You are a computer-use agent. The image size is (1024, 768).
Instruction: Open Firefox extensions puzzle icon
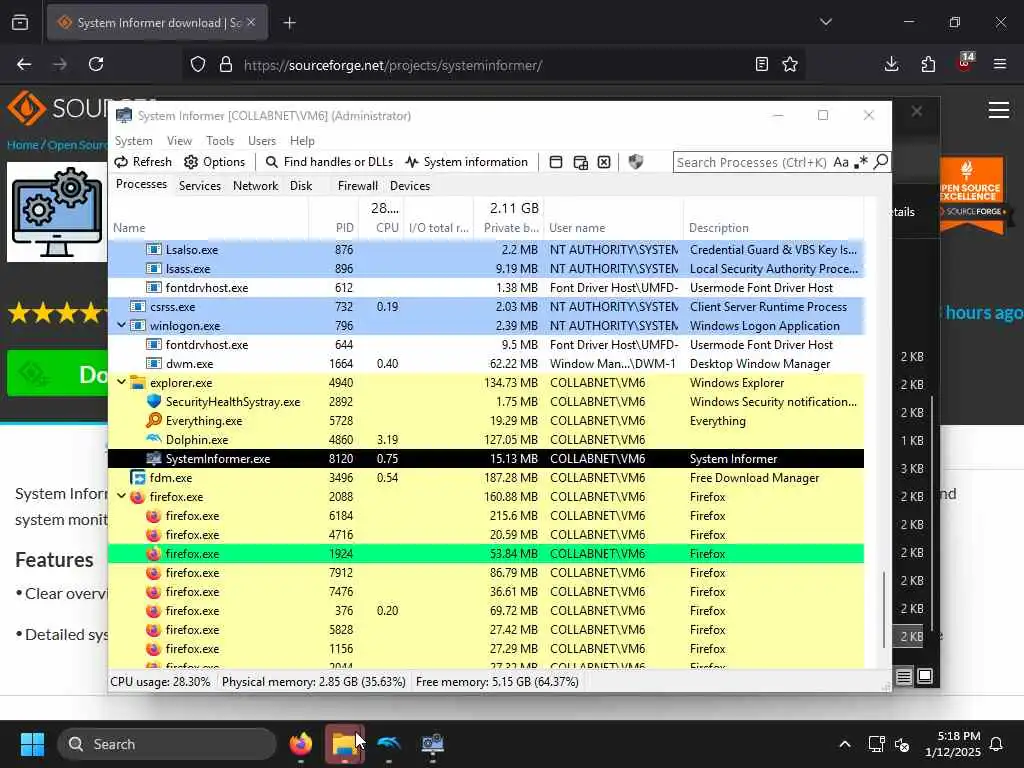pyautogui.click(x=928, y=64)
